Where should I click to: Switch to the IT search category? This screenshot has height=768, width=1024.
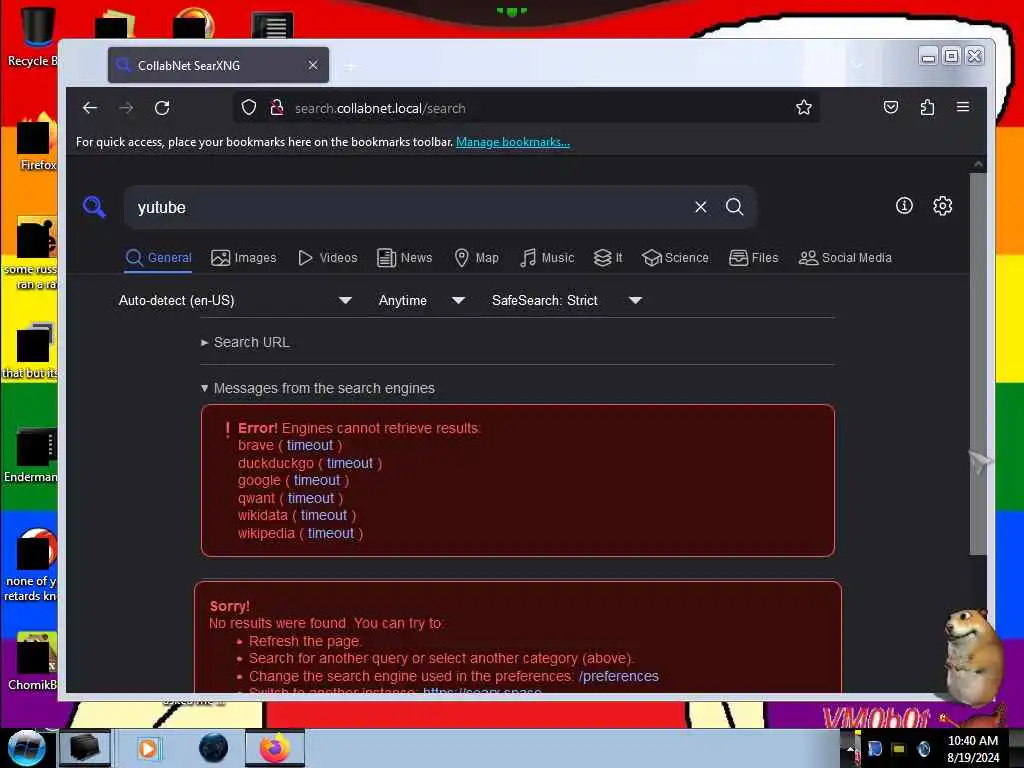pos(608,258)
